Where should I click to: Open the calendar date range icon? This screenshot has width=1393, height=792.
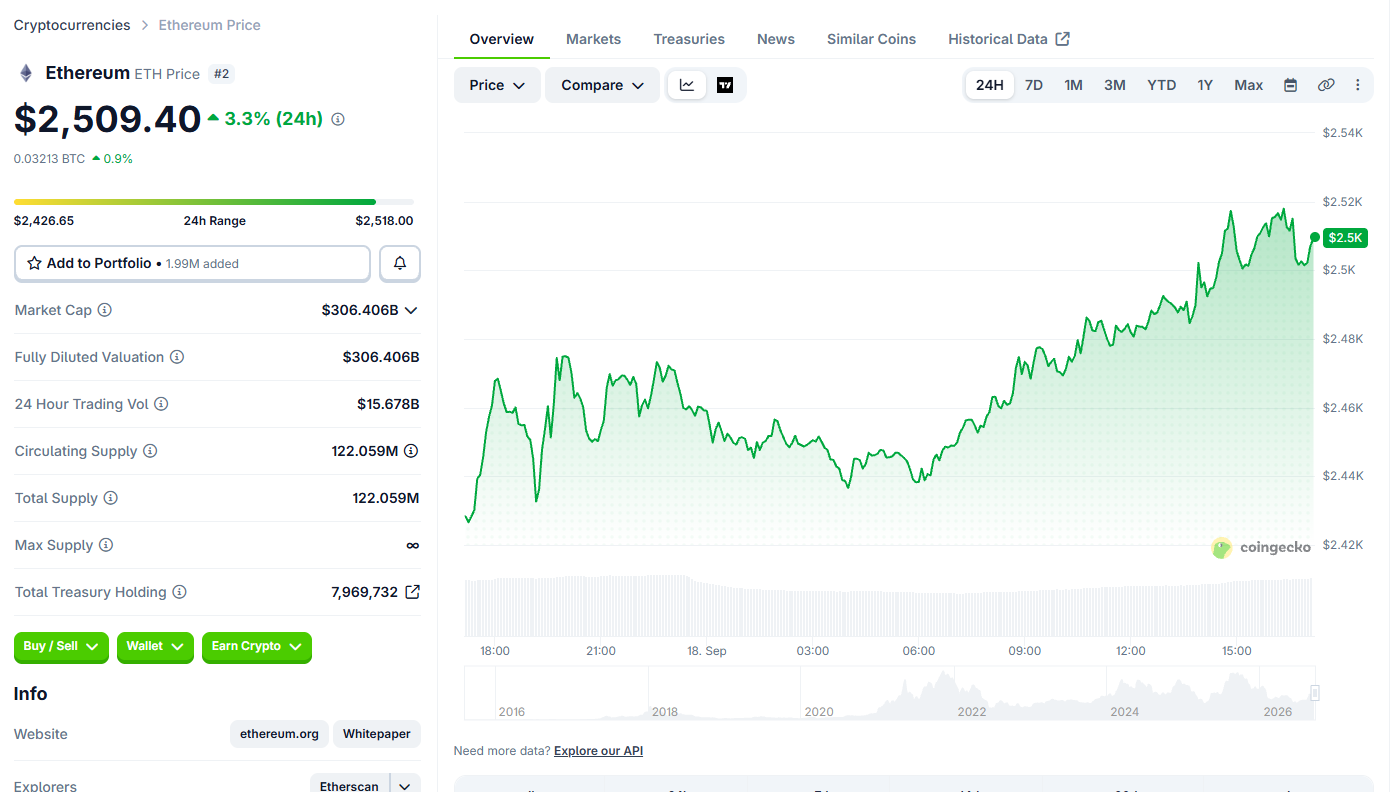click(x=1291, y=85)
